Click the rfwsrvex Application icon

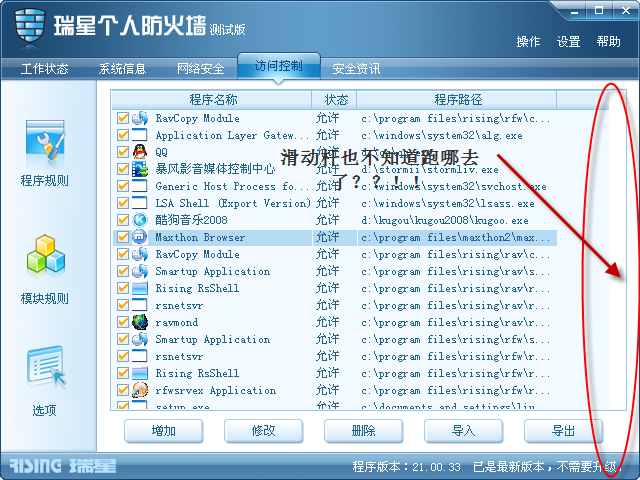[x=140, y=390]
